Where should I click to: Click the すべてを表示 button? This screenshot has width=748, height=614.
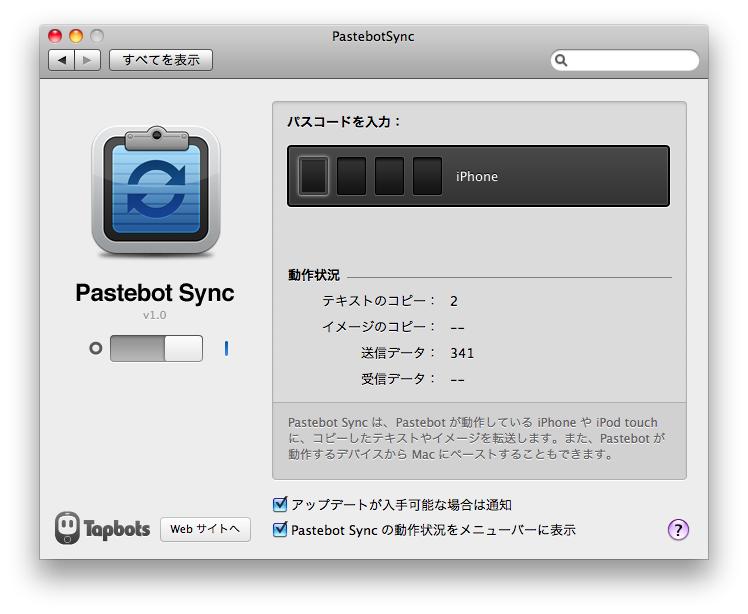pyautogui.click(x=161, y=60)
